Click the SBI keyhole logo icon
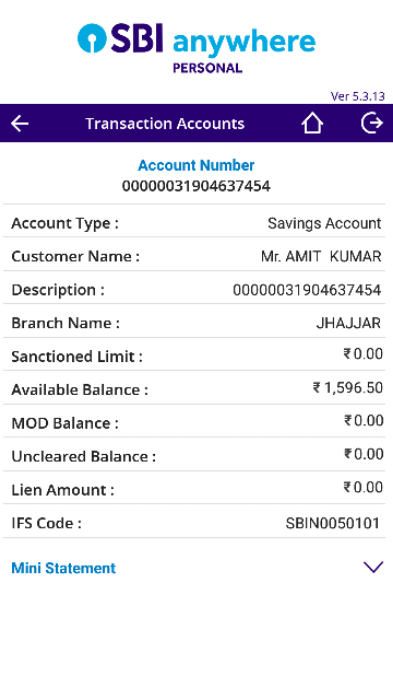 pyautogui.click(x=92, y=38)
